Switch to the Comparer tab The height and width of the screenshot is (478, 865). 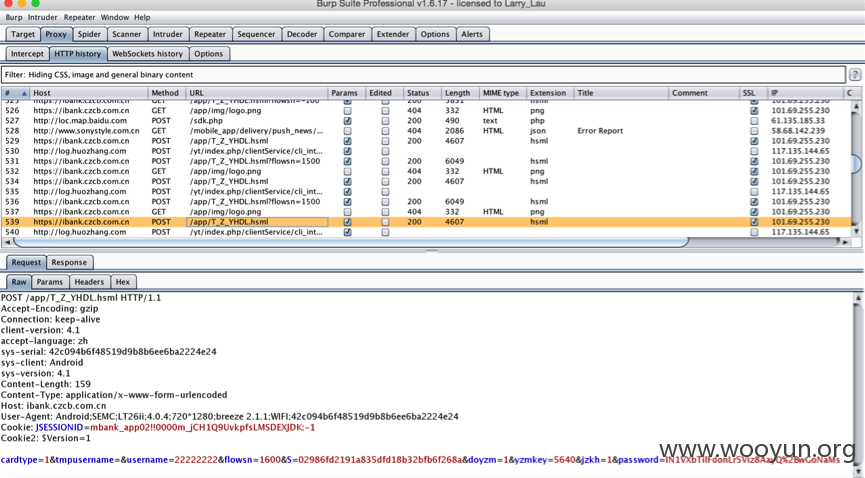pyautogui.click(x=346, y=34)
